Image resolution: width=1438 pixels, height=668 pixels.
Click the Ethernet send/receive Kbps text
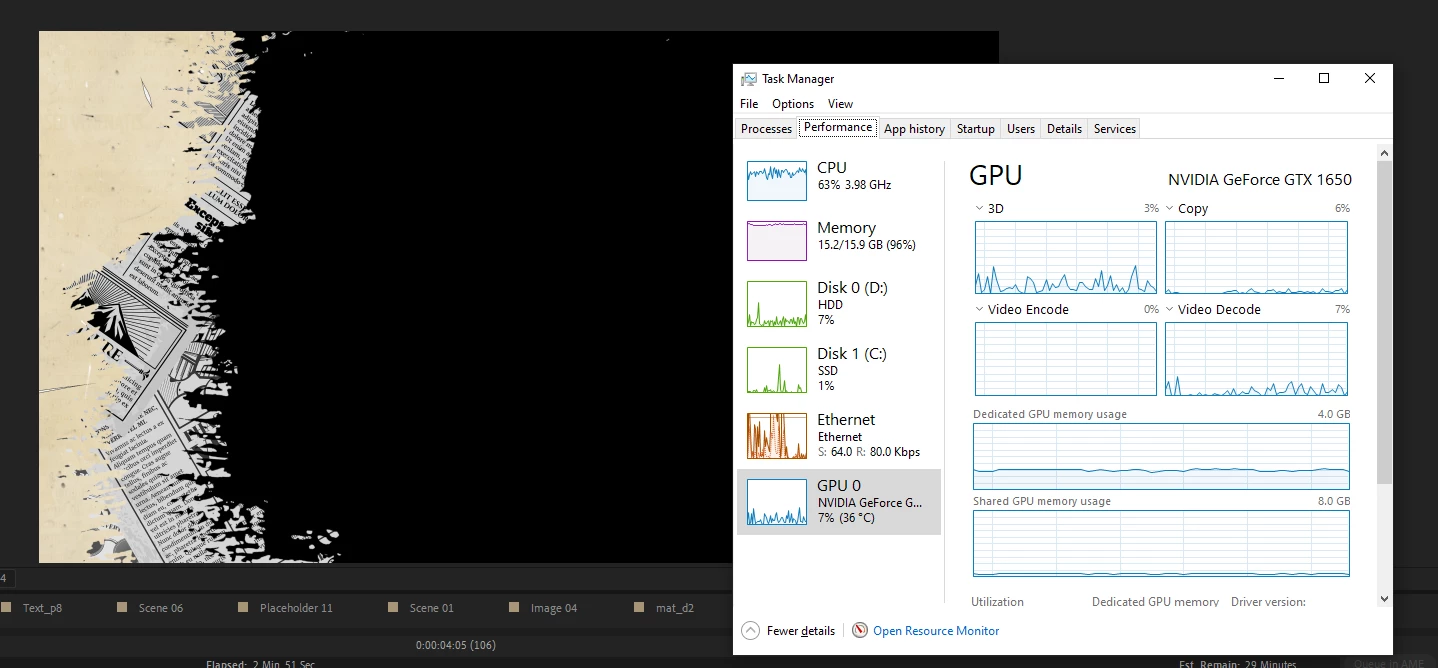868,452
